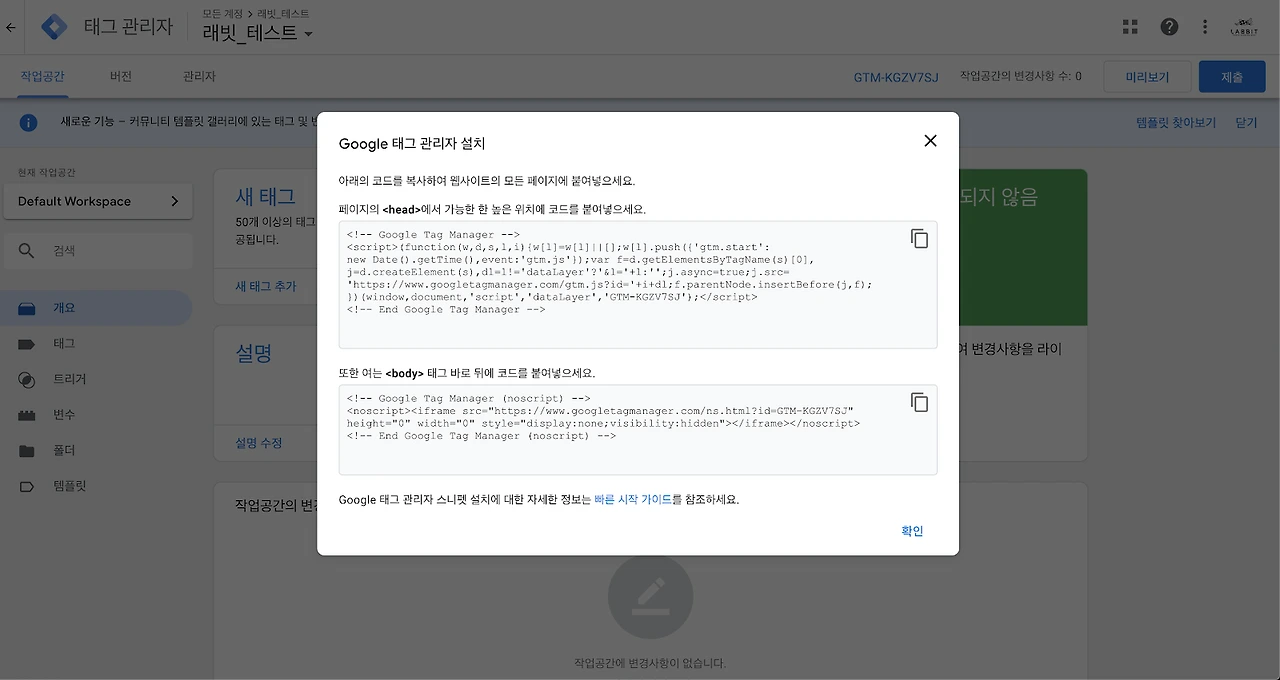Click the Tag Manager logo icon
1280x680 pixels.
point(54,27)
